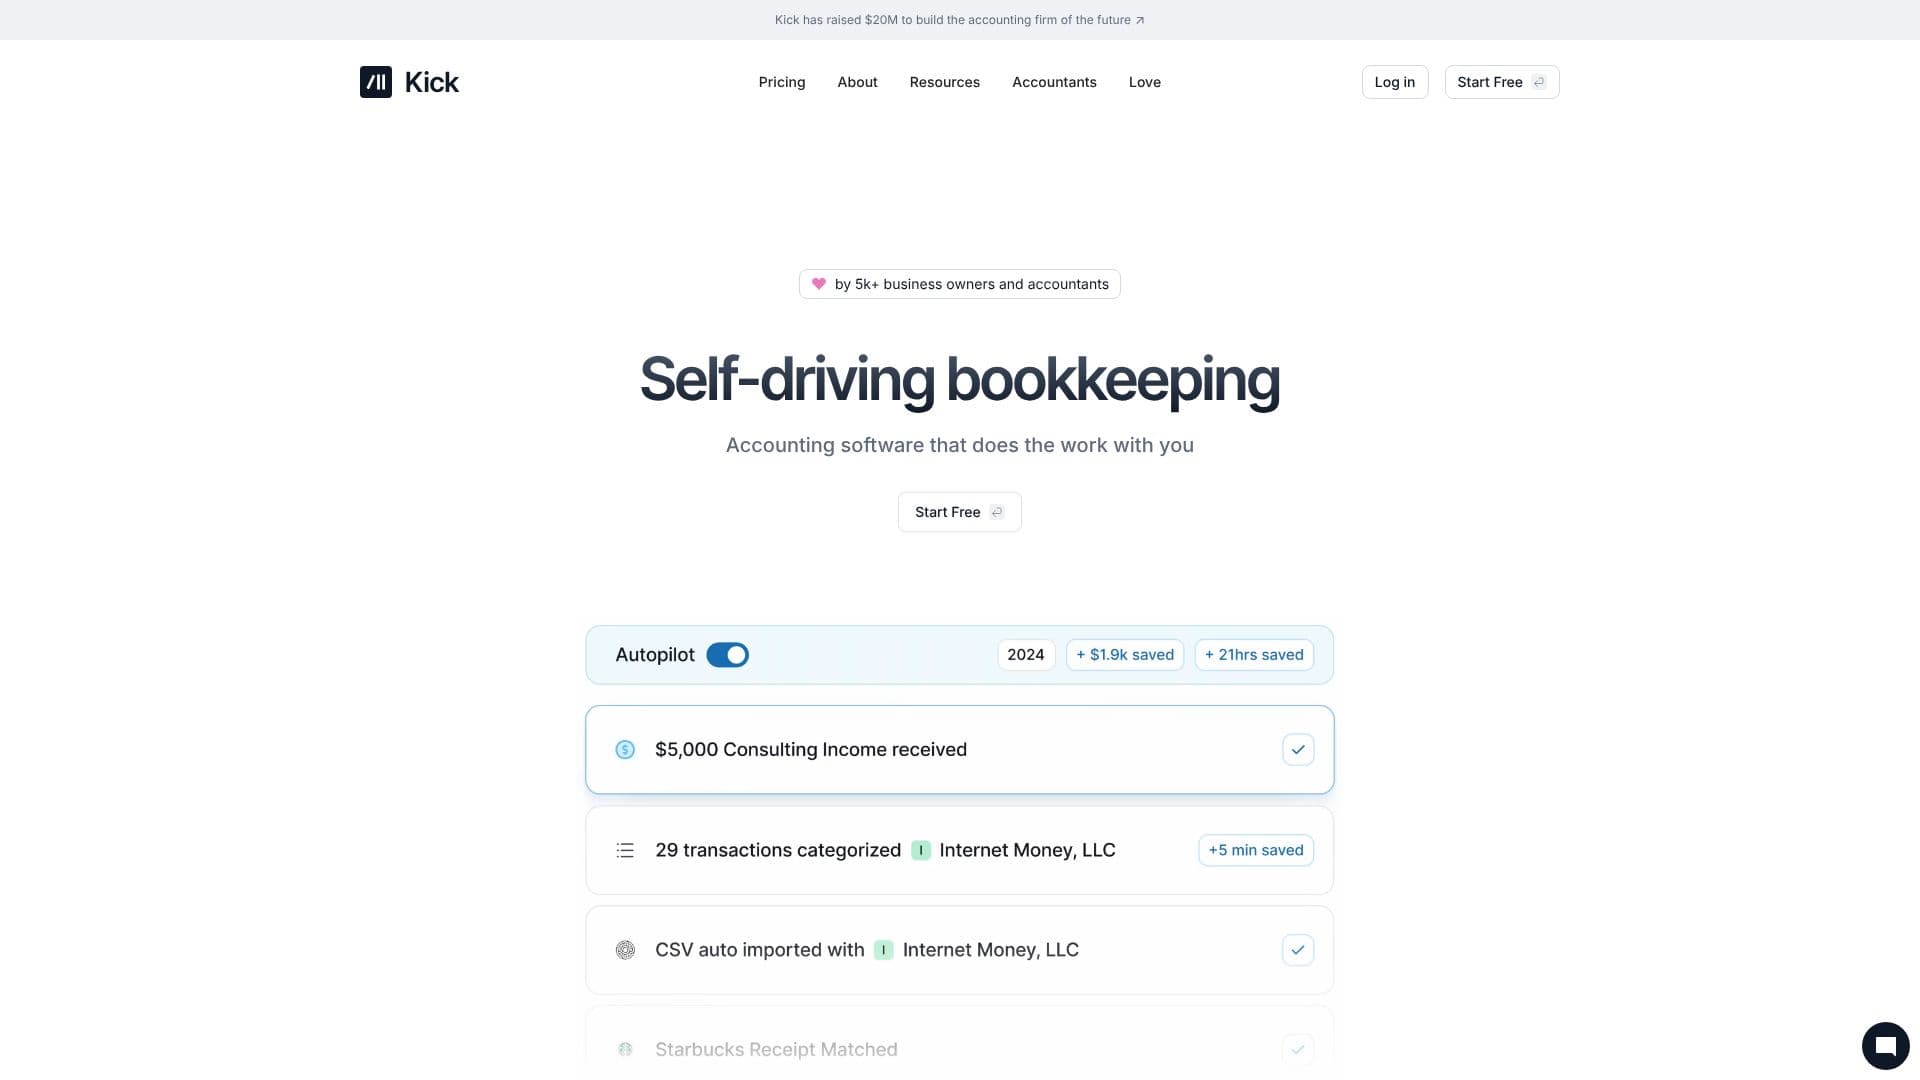The image size is (1920, 1080).
Task: Click the fingerprint icon beside CSV auto imported
Action: point(625,950)
